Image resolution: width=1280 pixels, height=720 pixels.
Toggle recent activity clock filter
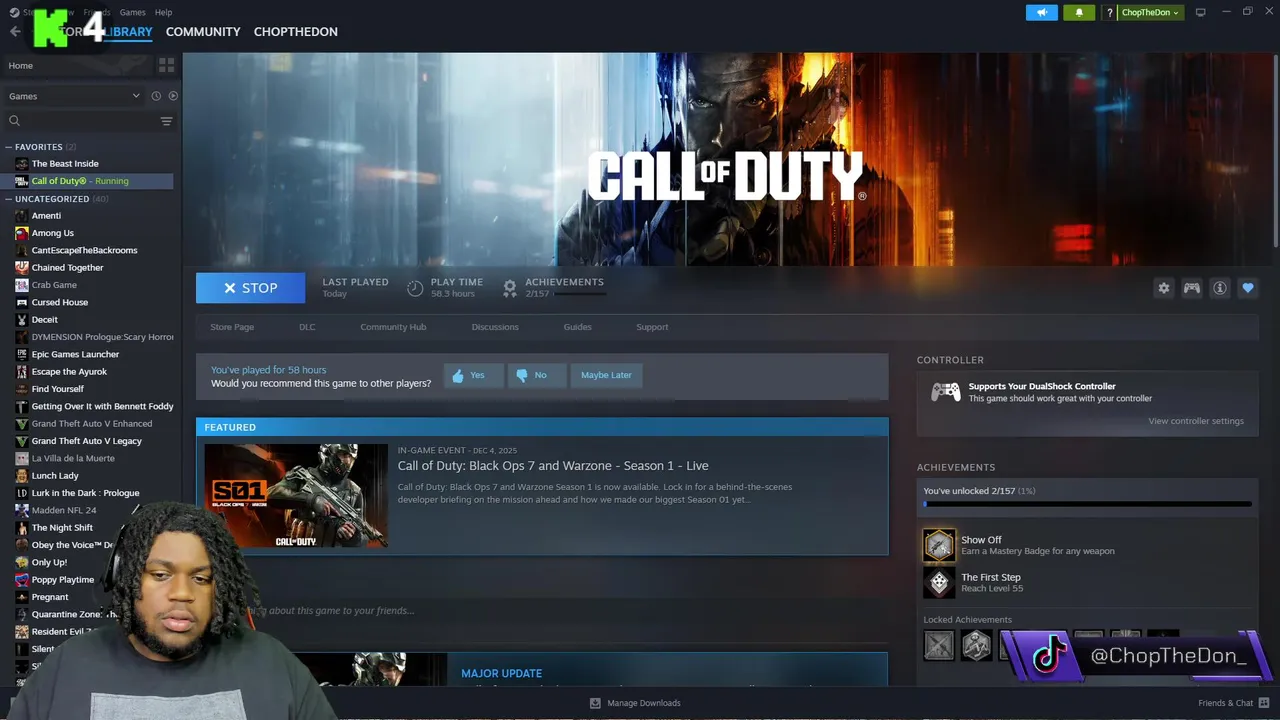pos(156,96)
